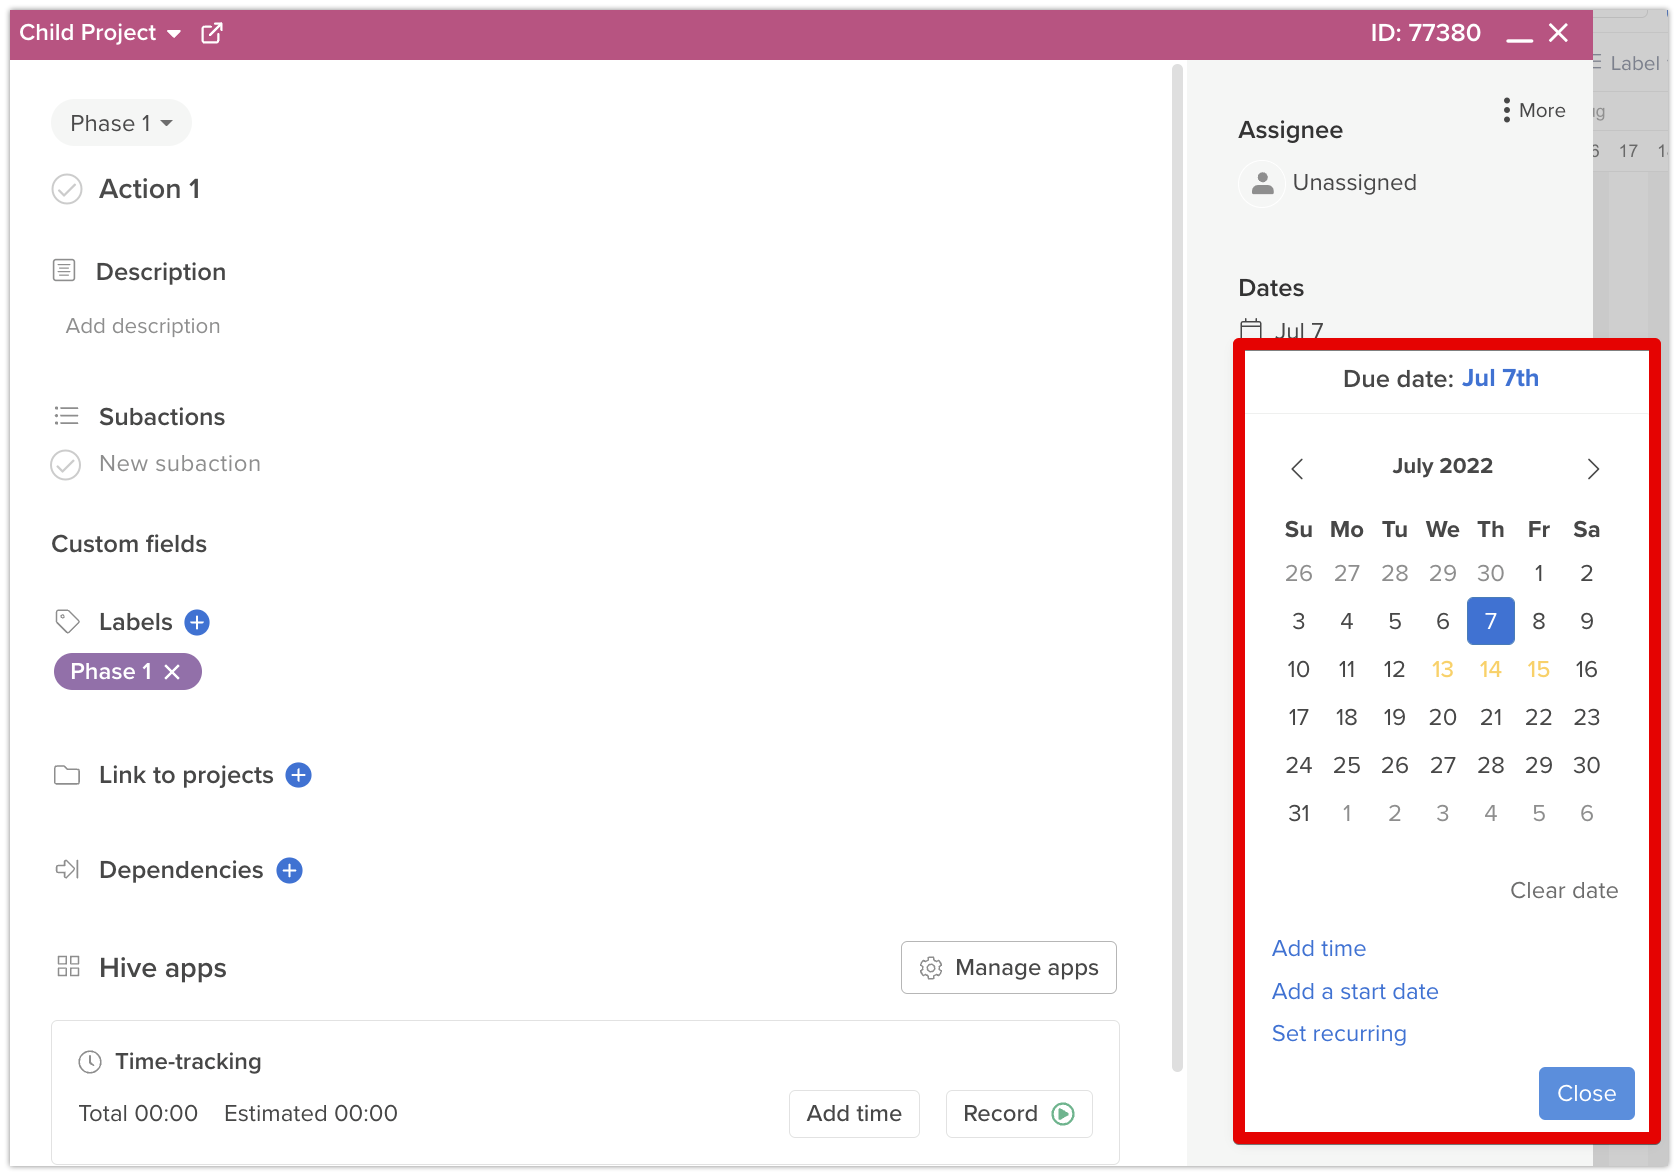
Task: Remove the Phase 1 label
Action: 172,672
